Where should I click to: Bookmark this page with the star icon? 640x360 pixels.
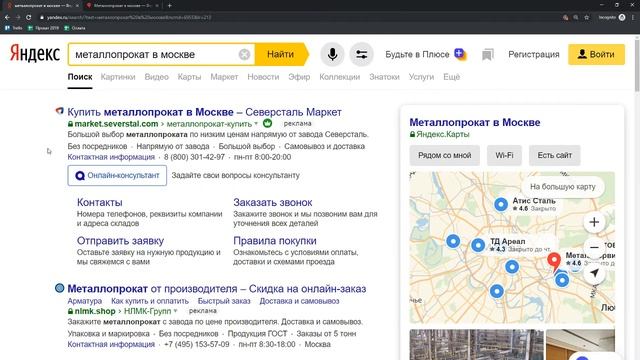coord(587,17)
